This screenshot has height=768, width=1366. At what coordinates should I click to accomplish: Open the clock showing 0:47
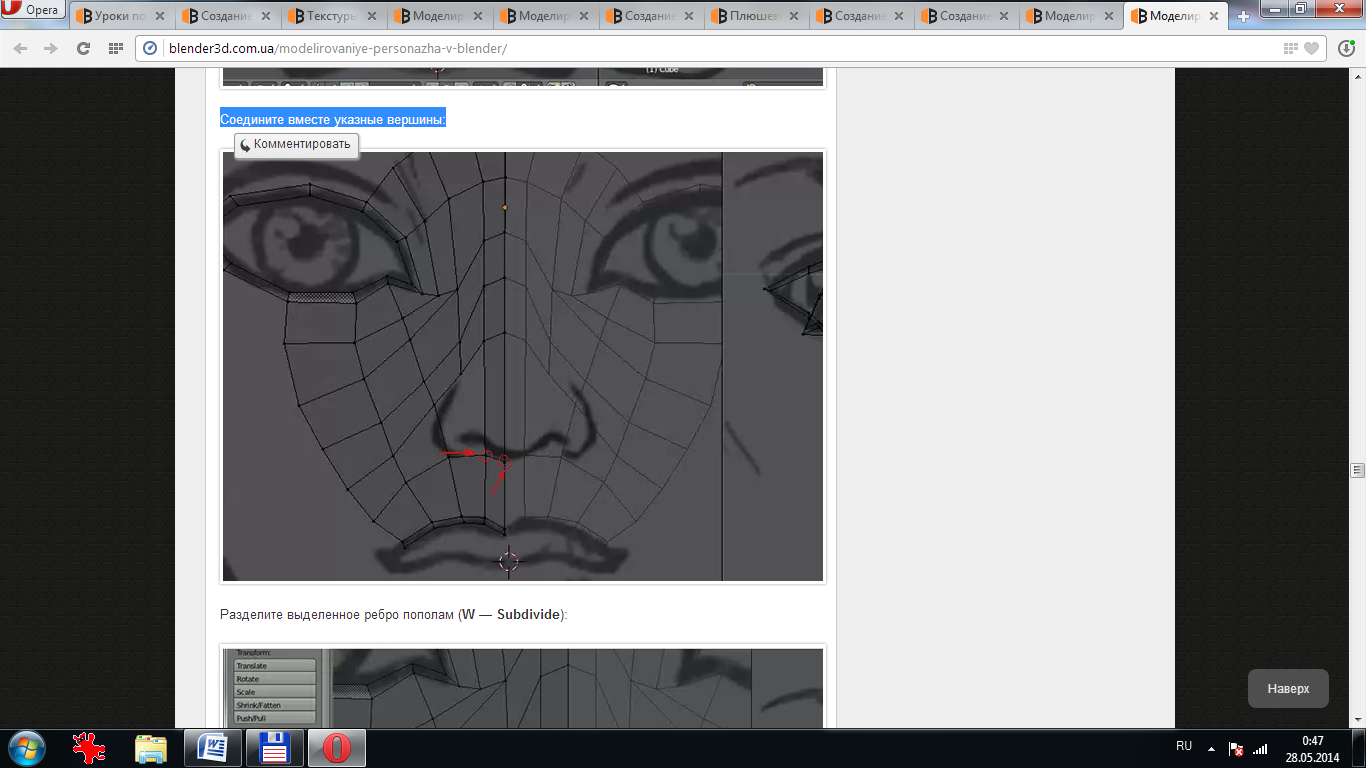click(1312, 749)
